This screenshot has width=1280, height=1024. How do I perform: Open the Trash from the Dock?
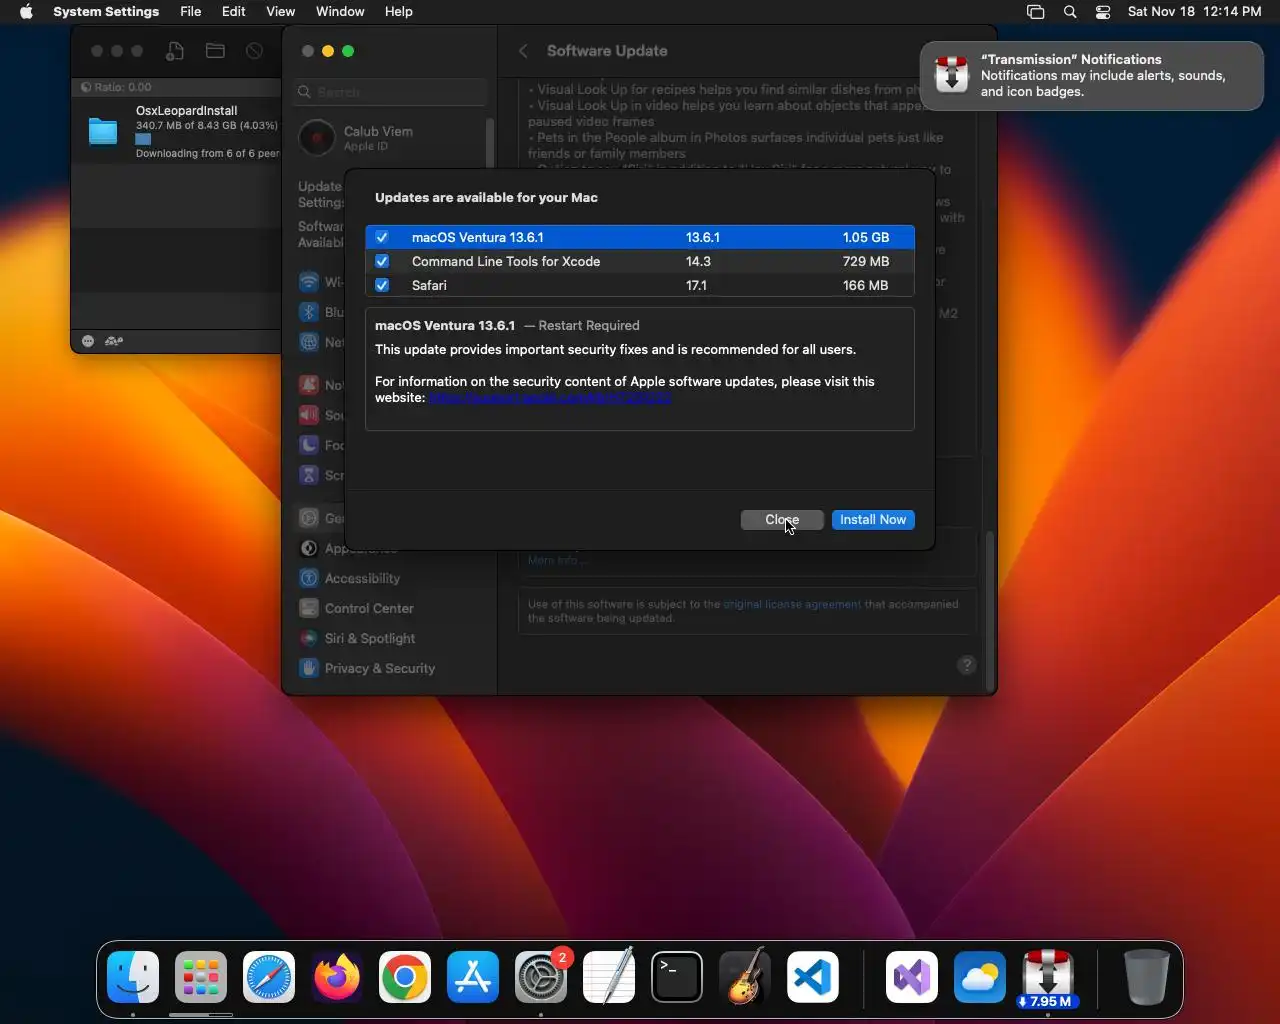click(1146, 977)
